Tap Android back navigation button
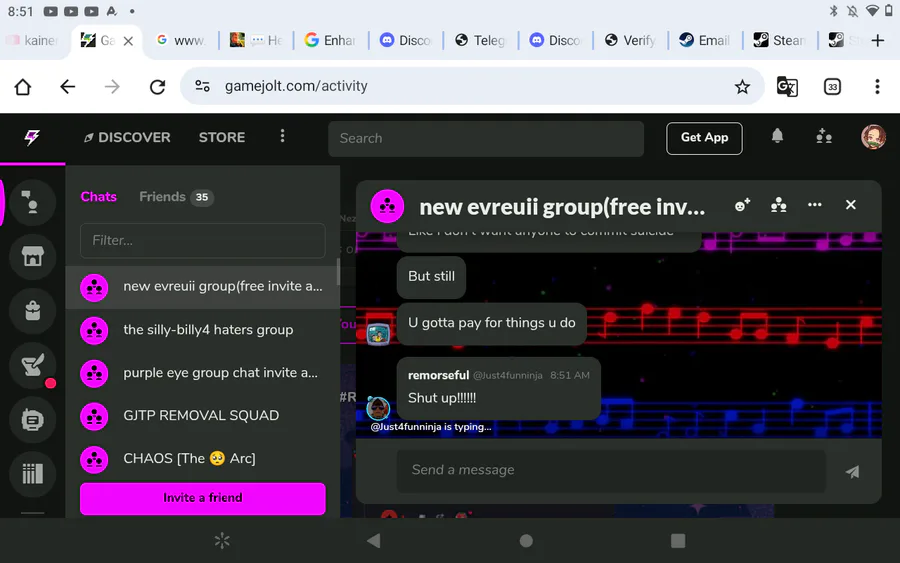 coord(374,540)
